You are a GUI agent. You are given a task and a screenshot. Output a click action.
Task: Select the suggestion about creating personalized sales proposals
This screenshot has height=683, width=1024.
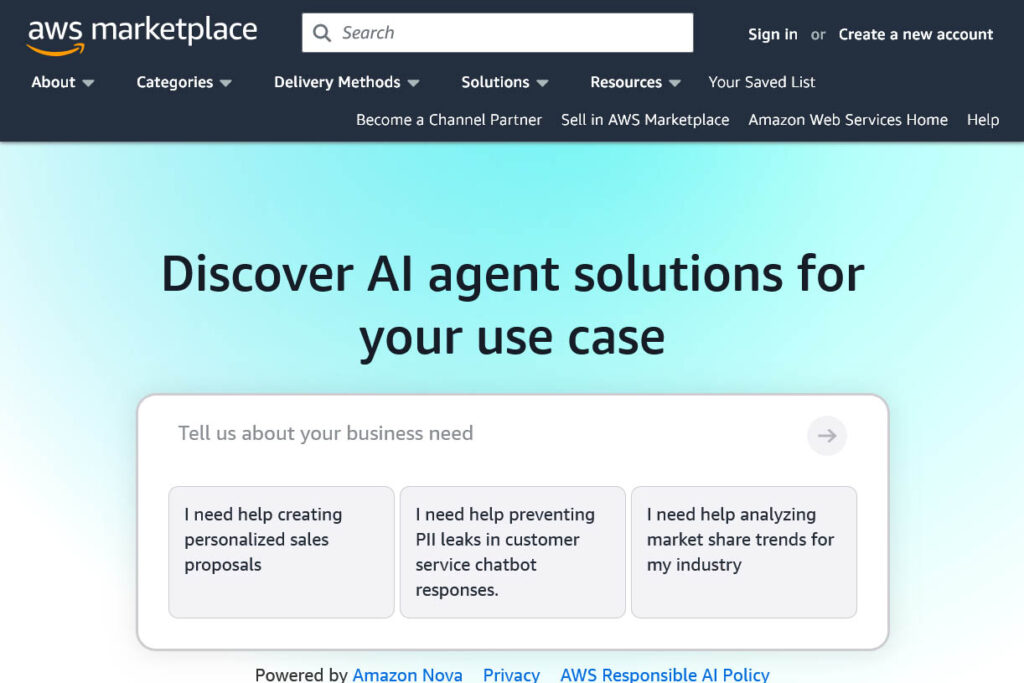281,552
